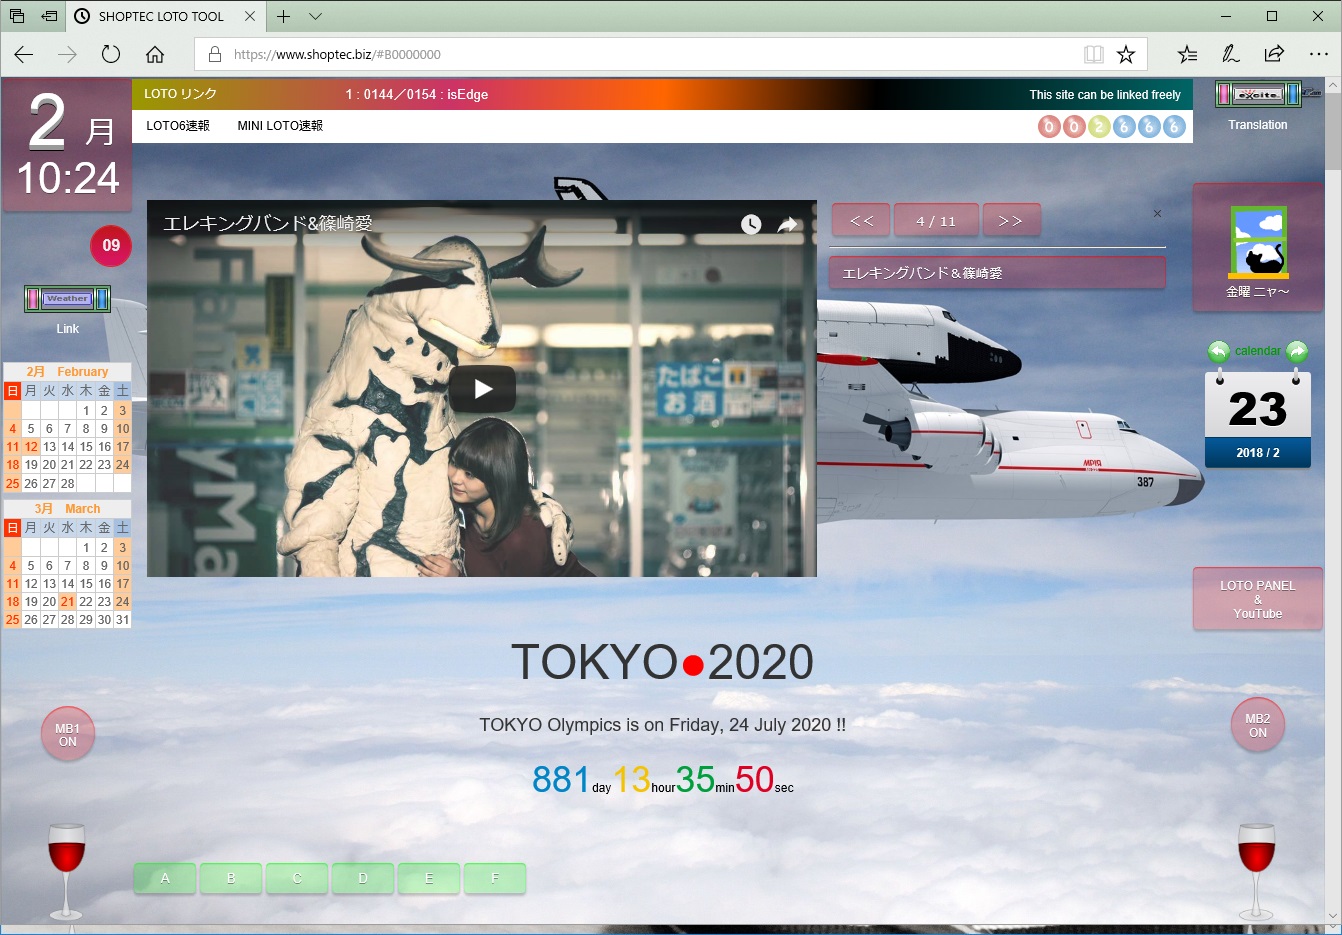Viewport: 1342px width, 935px height.
Task: Go back to previous page
Action: click(24, 54)
